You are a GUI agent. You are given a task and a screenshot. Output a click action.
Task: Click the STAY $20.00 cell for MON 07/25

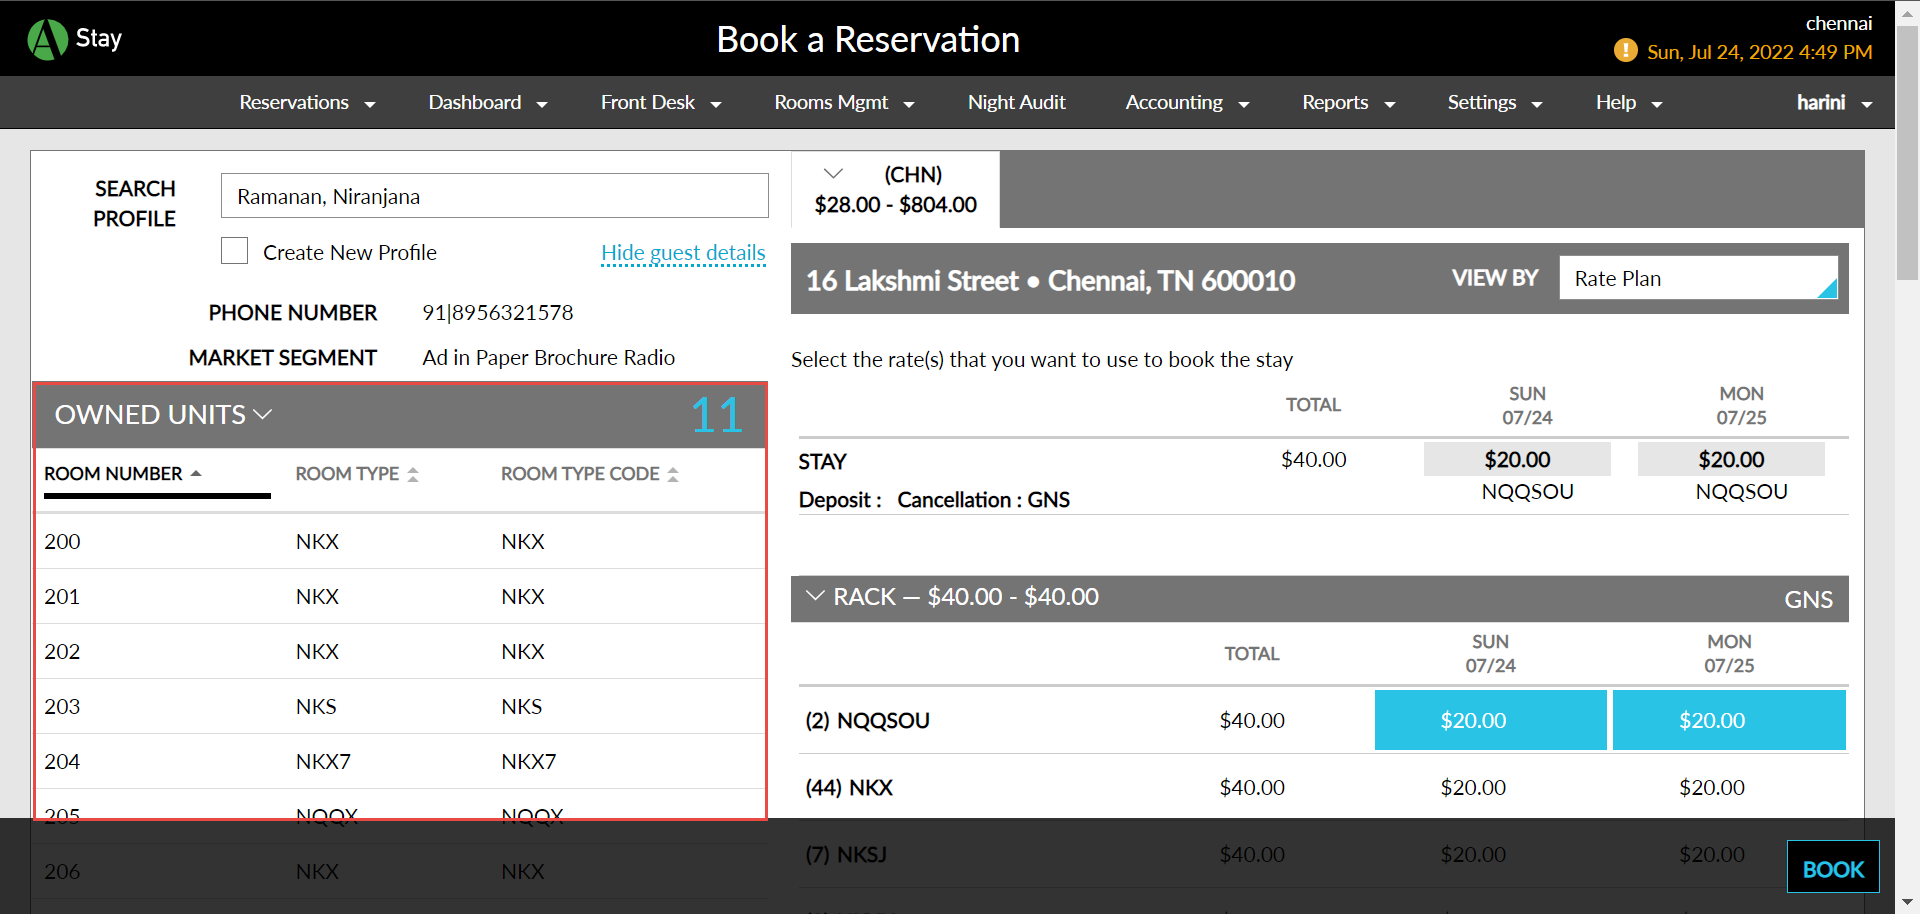tap(1731, 459)
